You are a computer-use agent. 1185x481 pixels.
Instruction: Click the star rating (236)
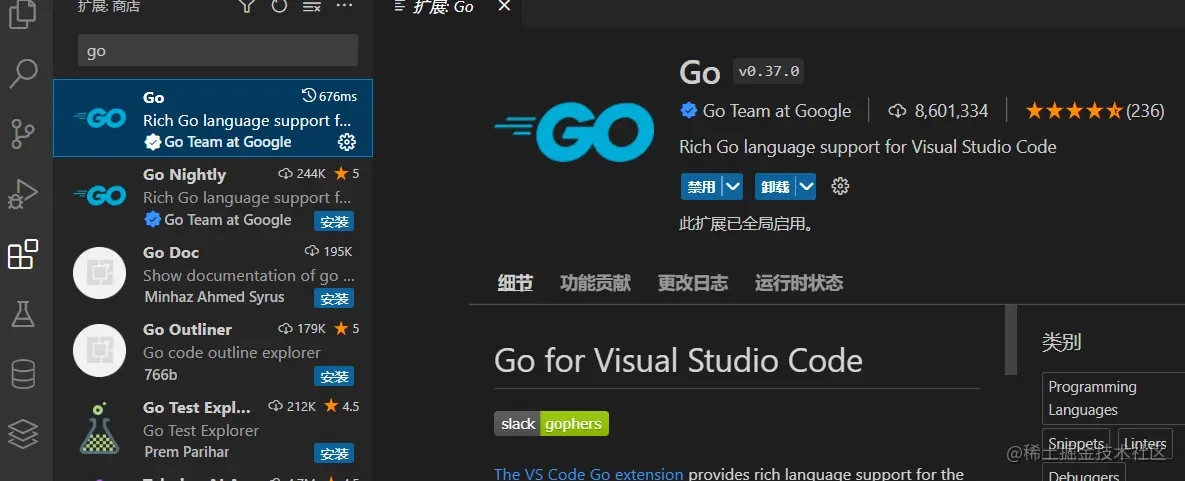point(1094,111)
